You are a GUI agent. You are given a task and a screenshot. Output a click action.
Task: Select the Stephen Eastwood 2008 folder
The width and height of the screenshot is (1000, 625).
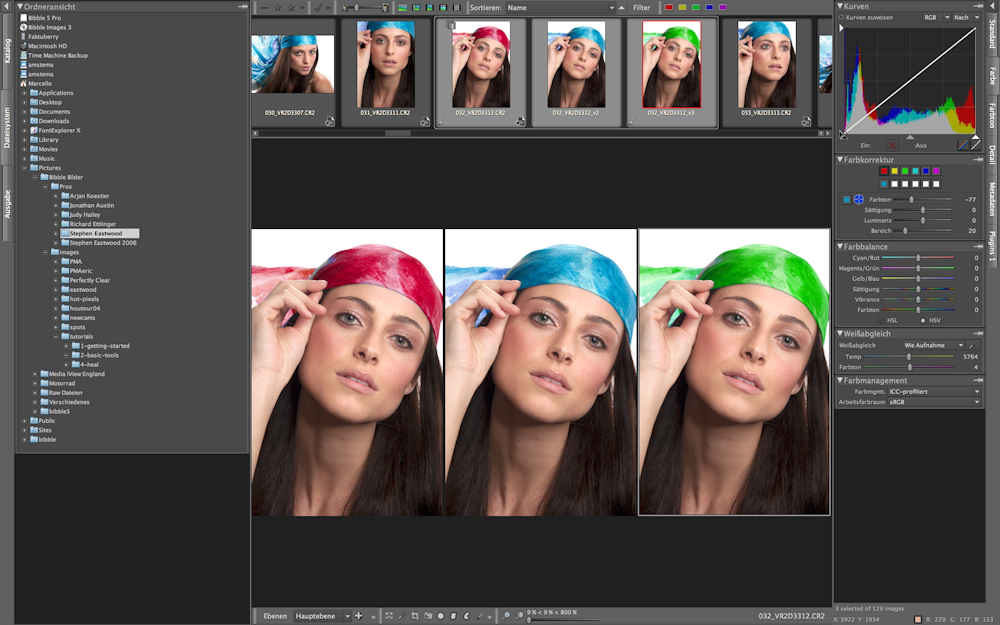click(102, 242)
